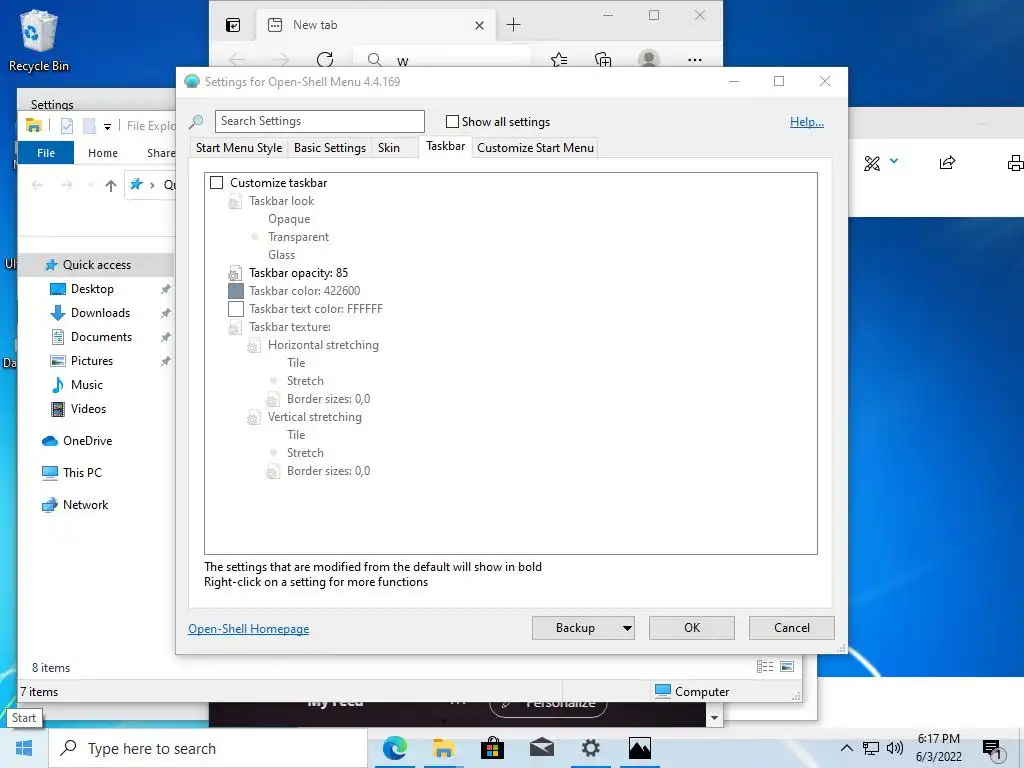Choose the Opaque taskbar look
The width and height of the screenshot is (1024, 768).
(289, 219)
